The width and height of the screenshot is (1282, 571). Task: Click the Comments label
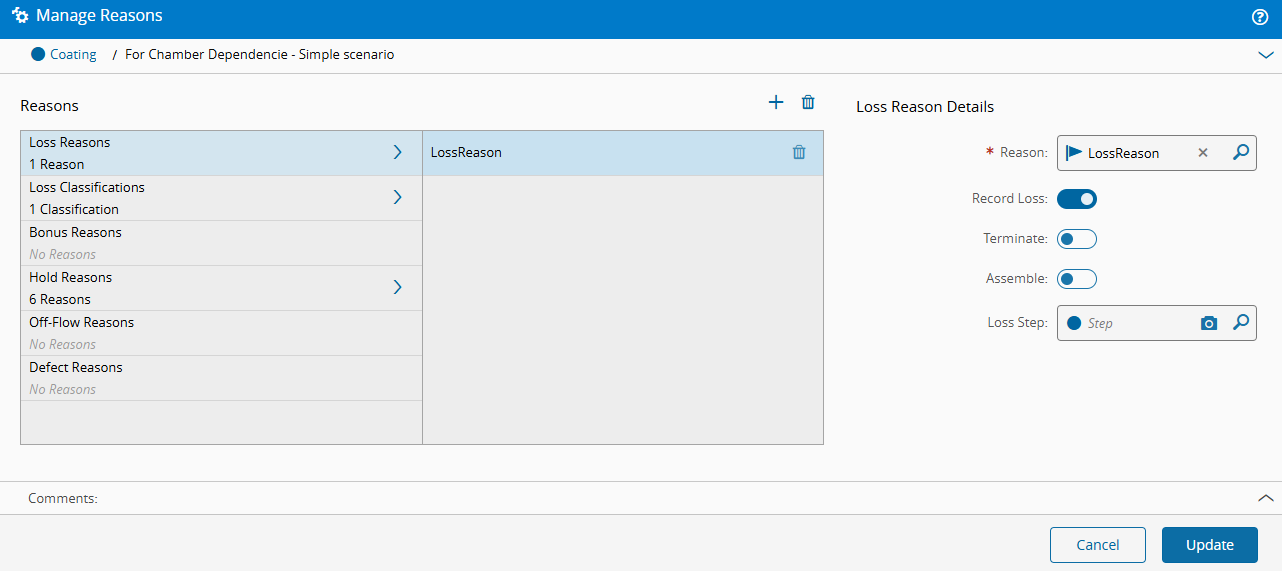point(63,498)
